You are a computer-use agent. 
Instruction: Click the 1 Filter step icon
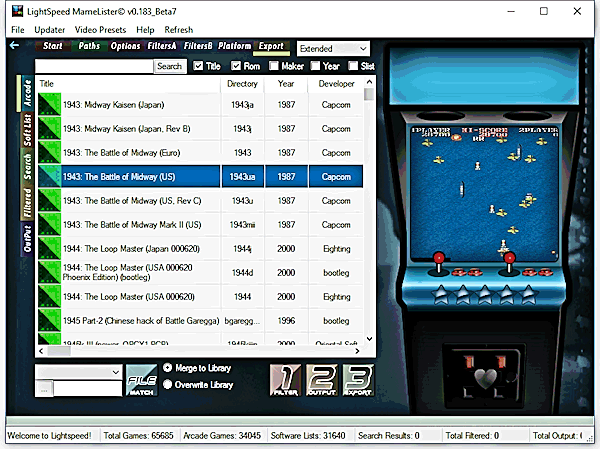[x=285, y=380]
